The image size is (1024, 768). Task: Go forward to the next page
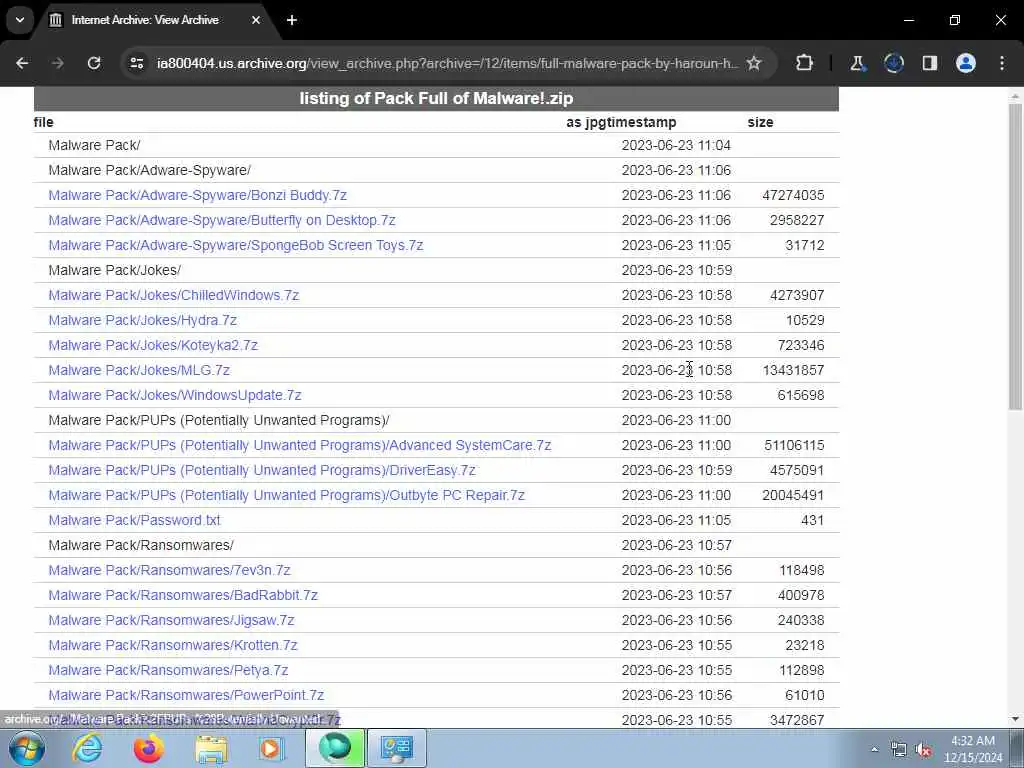(x=57, y=63)
